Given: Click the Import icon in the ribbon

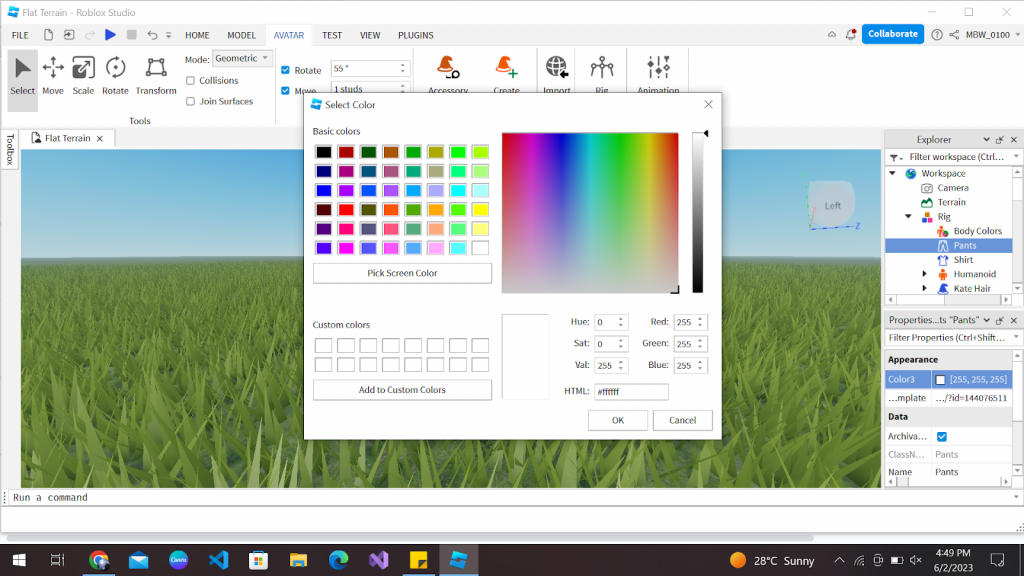Looking at the screenshot, I should point(556,70).
